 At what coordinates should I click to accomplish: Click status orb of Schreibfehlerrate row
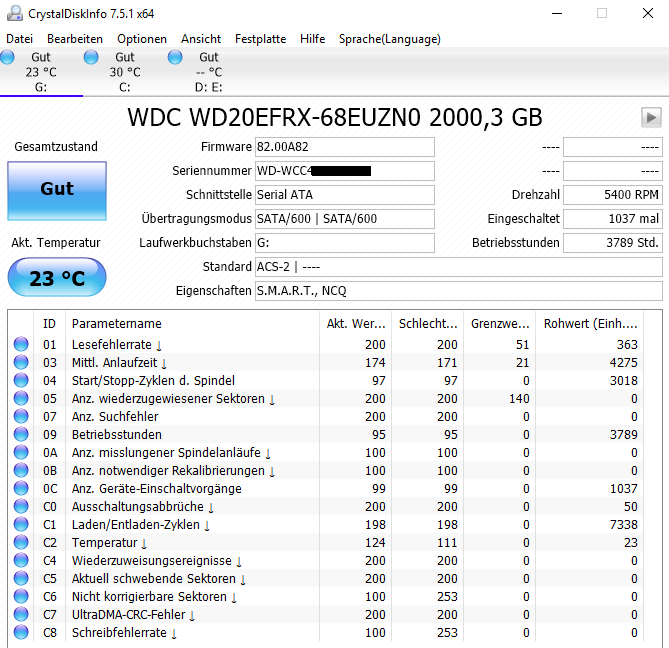point(21,632)
